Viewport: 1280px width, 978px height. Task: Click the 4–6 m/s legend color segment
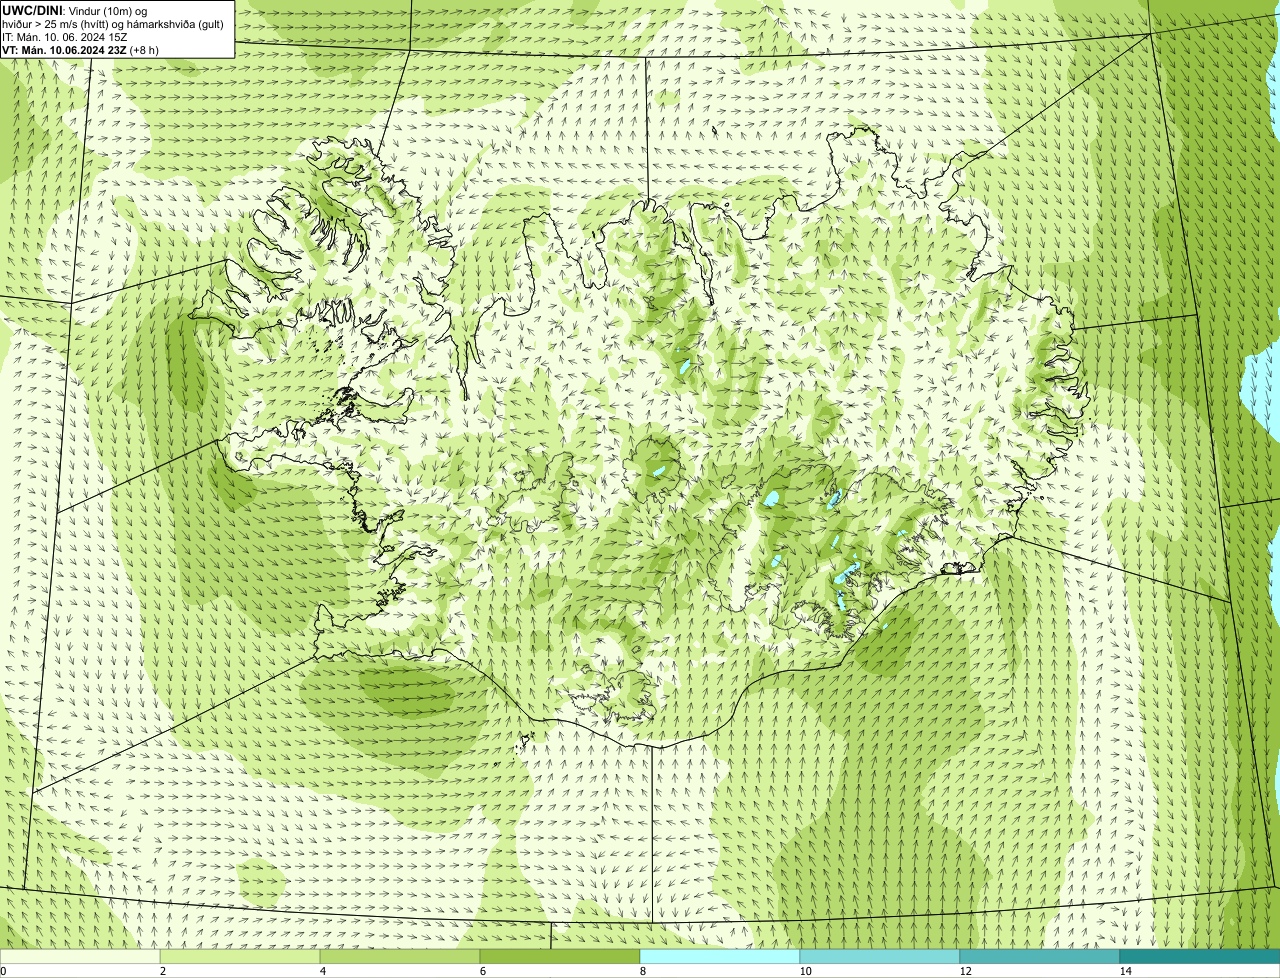(400, 956)
